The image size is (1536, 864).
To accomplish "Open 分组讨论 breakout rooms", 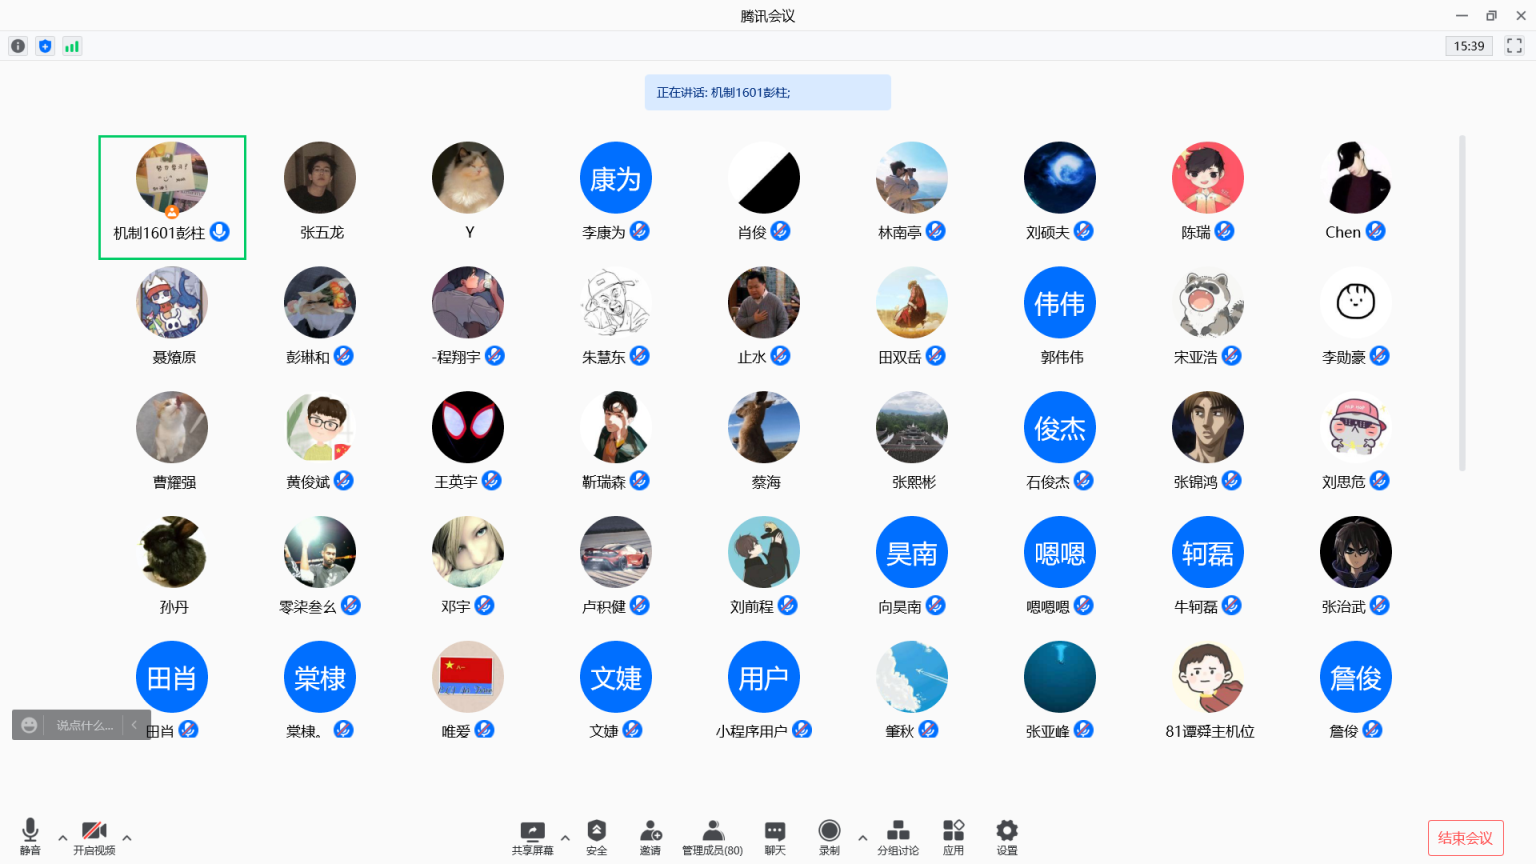I will [x=898, y=837].
